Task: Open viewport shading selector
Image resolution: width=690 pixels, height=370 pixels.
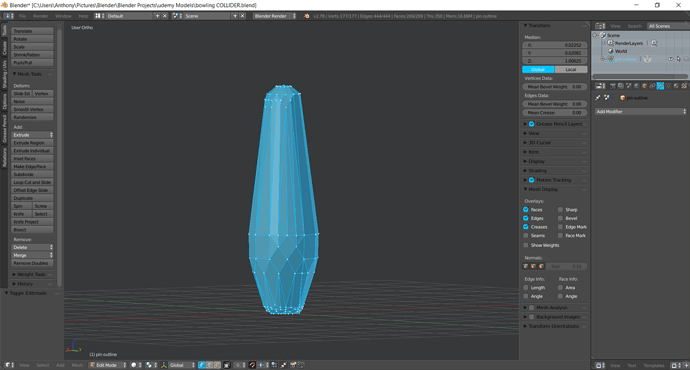Action: tap(137, 365)
